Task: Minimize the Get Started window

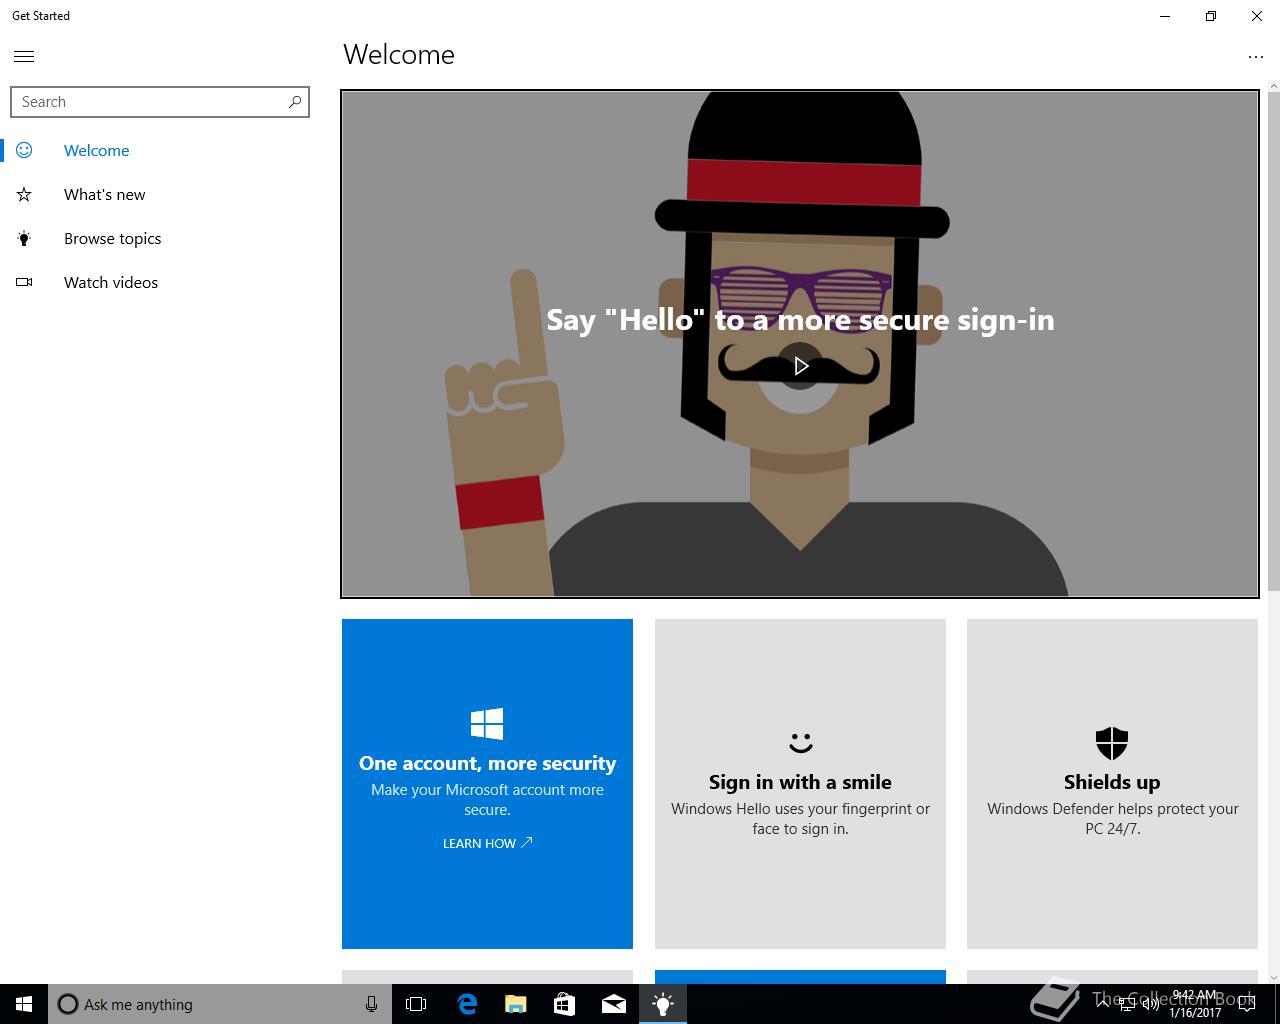Action: (1164, 16)
